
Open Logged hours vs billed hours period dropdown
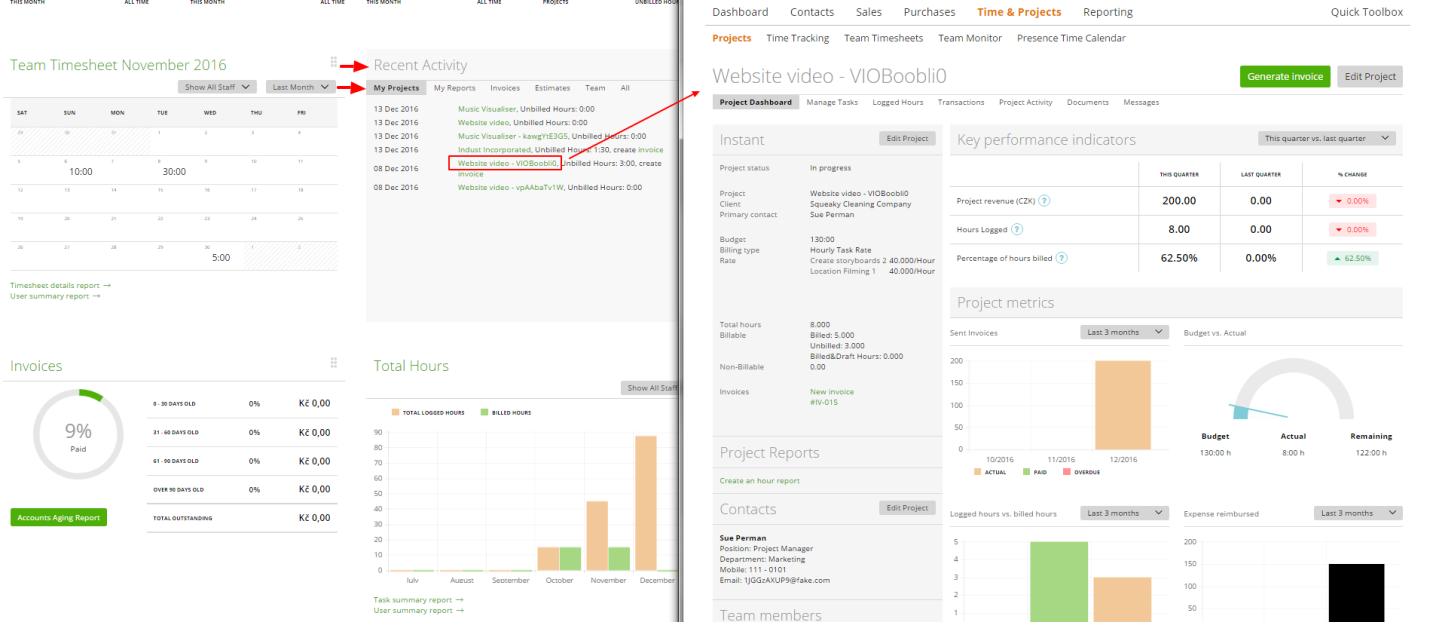pyautogui.click(x=1124, y=513)
